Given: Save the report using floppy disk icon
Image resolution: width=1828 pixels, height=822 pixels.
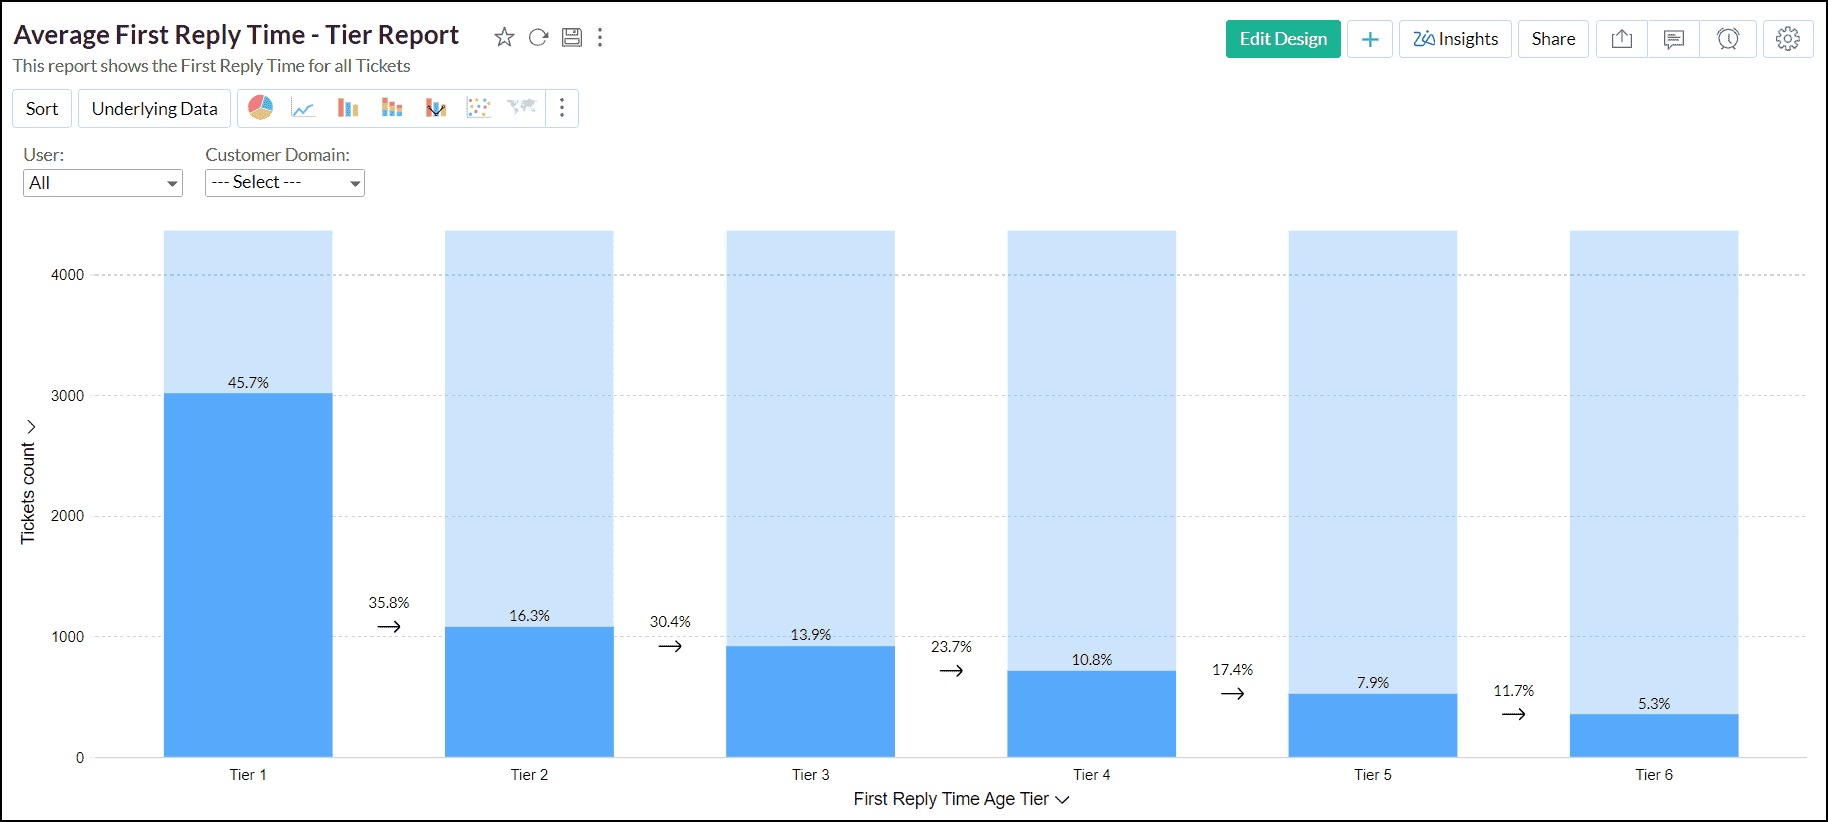Looking at the screenshot, I should [571, 37].
